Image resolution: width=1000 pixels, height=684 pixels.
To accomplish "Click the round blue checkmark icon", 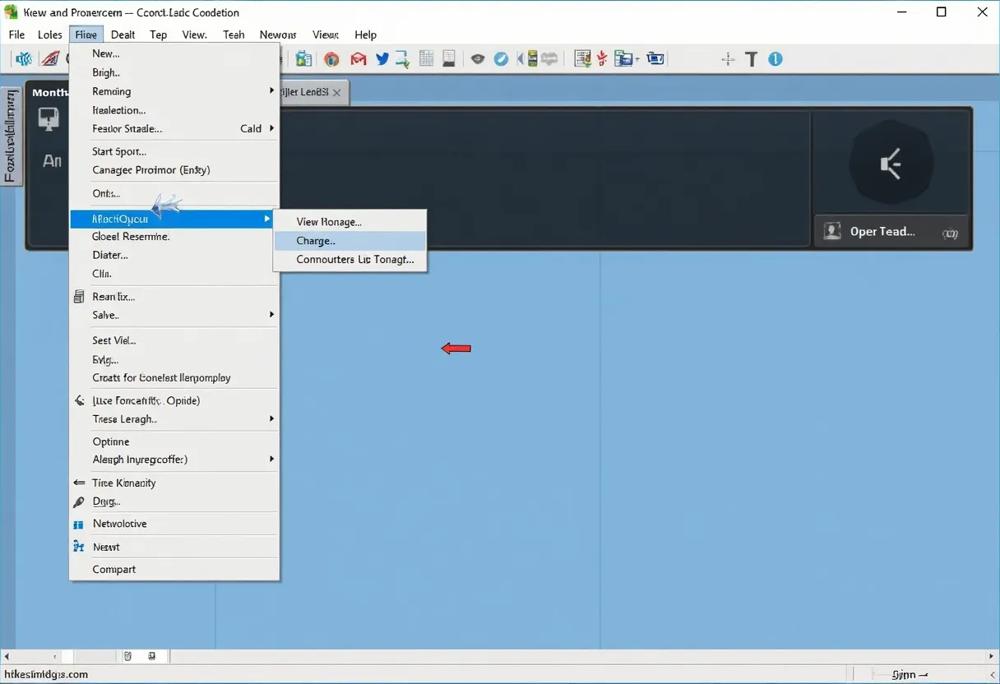I will [x=501, y=59].
